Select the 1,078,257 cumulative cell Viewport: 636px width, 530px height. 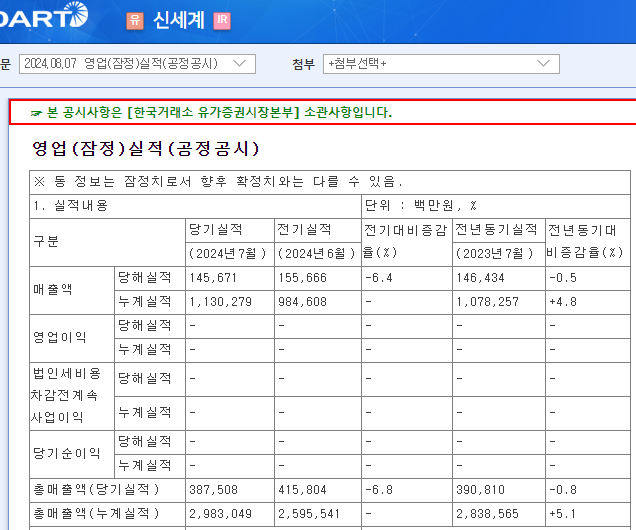(499, 302)
